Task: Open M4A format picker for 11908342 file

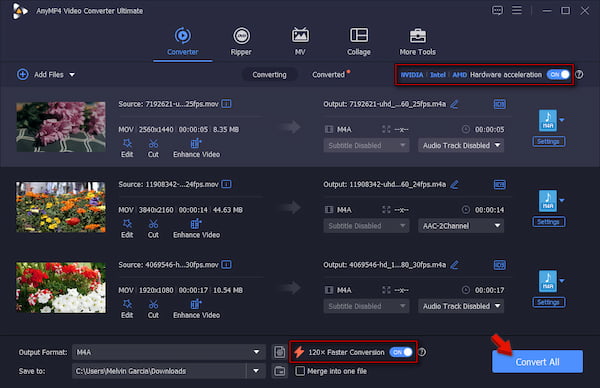Action: (551, 201)
